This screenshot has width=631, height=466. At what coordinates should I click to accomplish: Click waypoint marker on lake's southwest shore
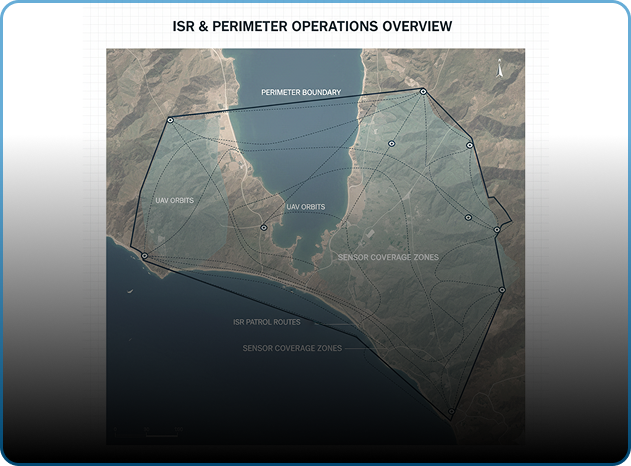point(263,227)
